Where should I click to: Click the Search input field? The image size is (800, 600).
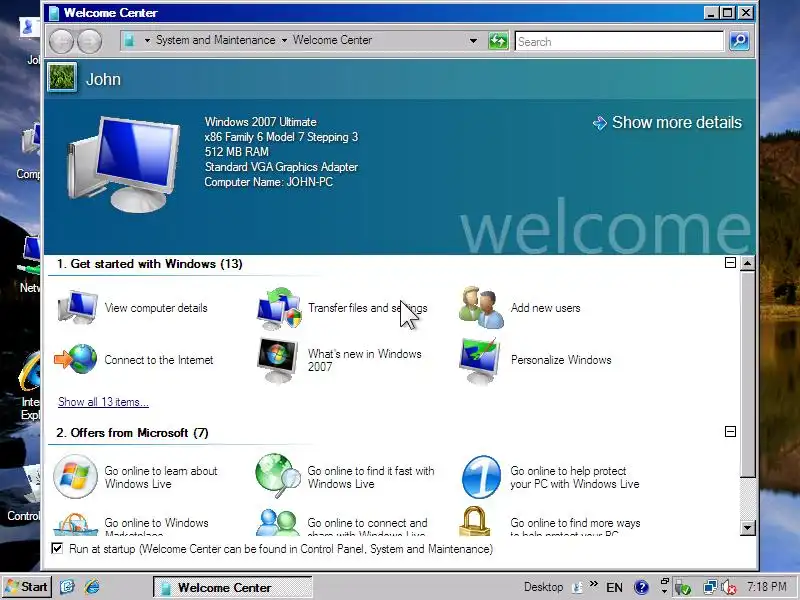[x=619, y=41]
